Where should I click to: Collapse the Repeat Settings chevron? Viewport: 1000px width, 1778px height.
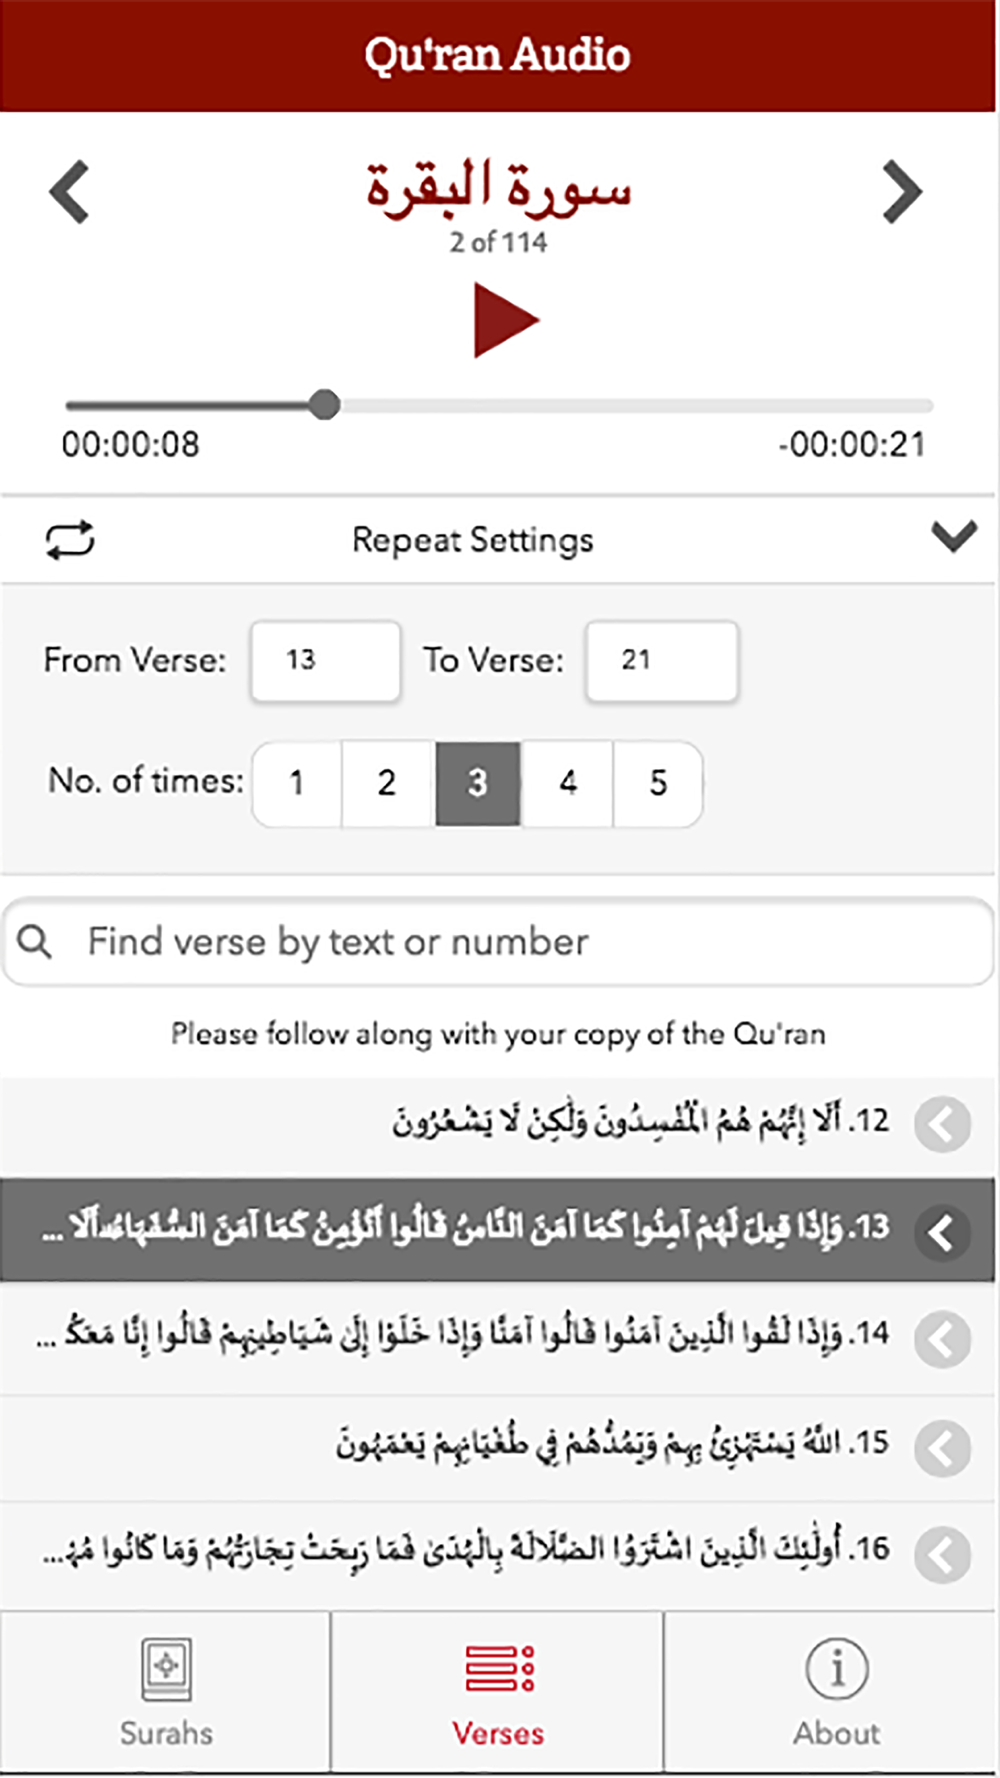coord(954,537)
